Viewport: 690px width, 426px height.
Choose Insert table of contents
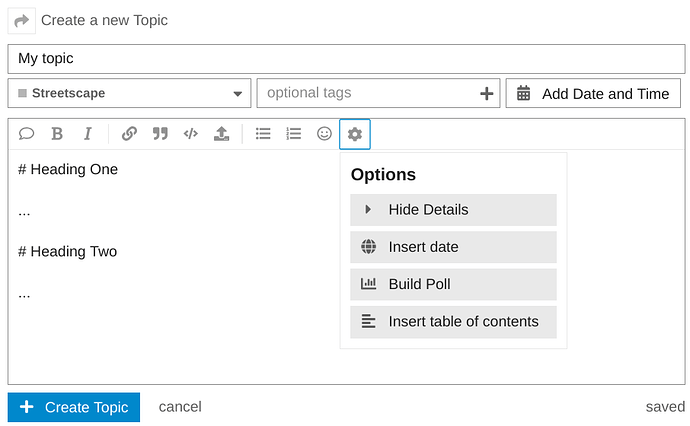coord(453,322)
